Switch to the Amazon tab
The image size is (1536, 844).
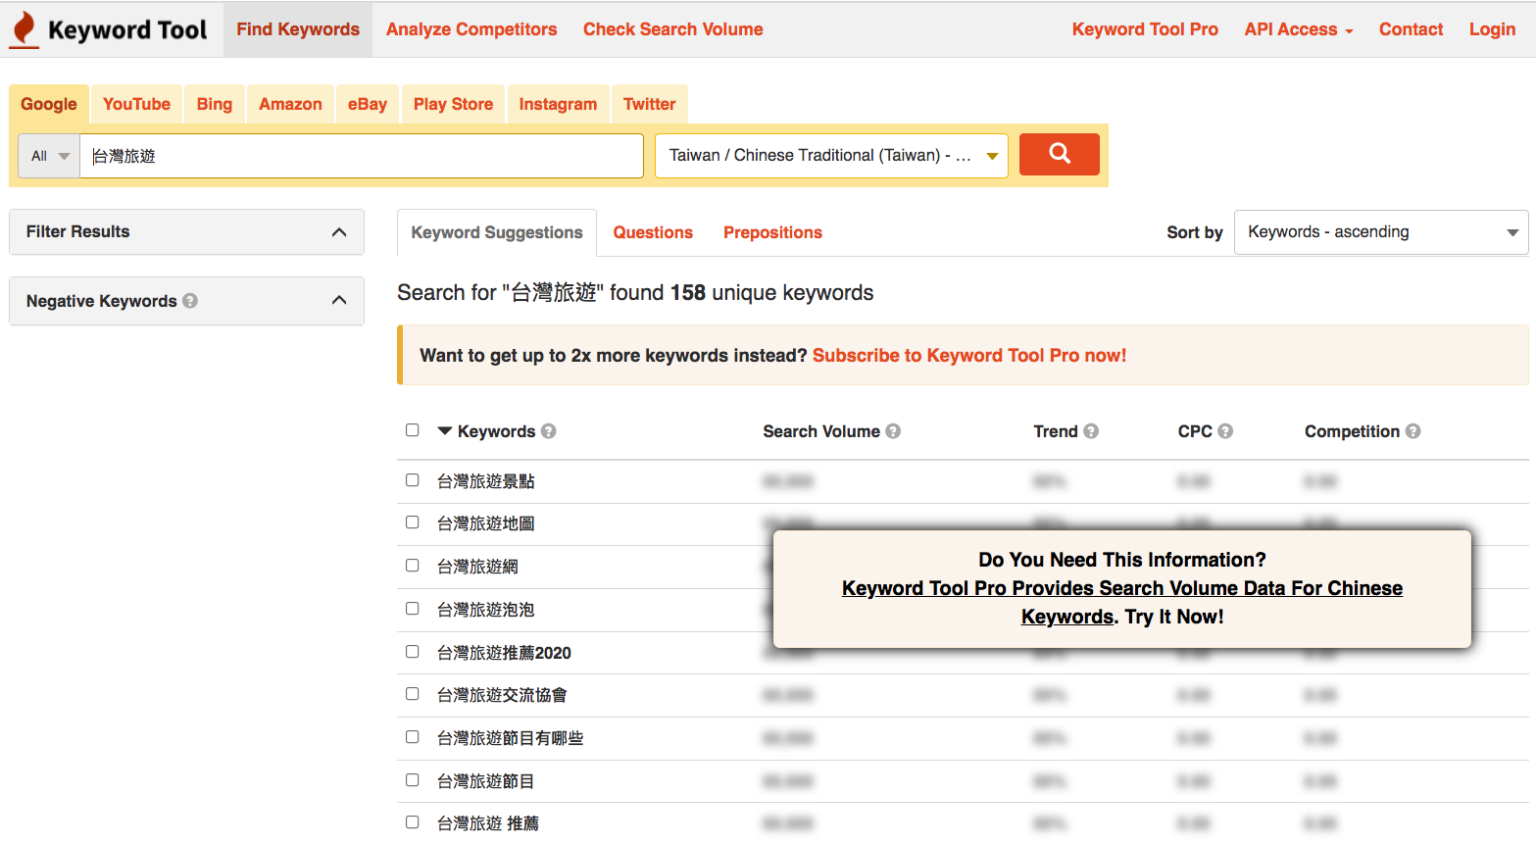point(290,104)
